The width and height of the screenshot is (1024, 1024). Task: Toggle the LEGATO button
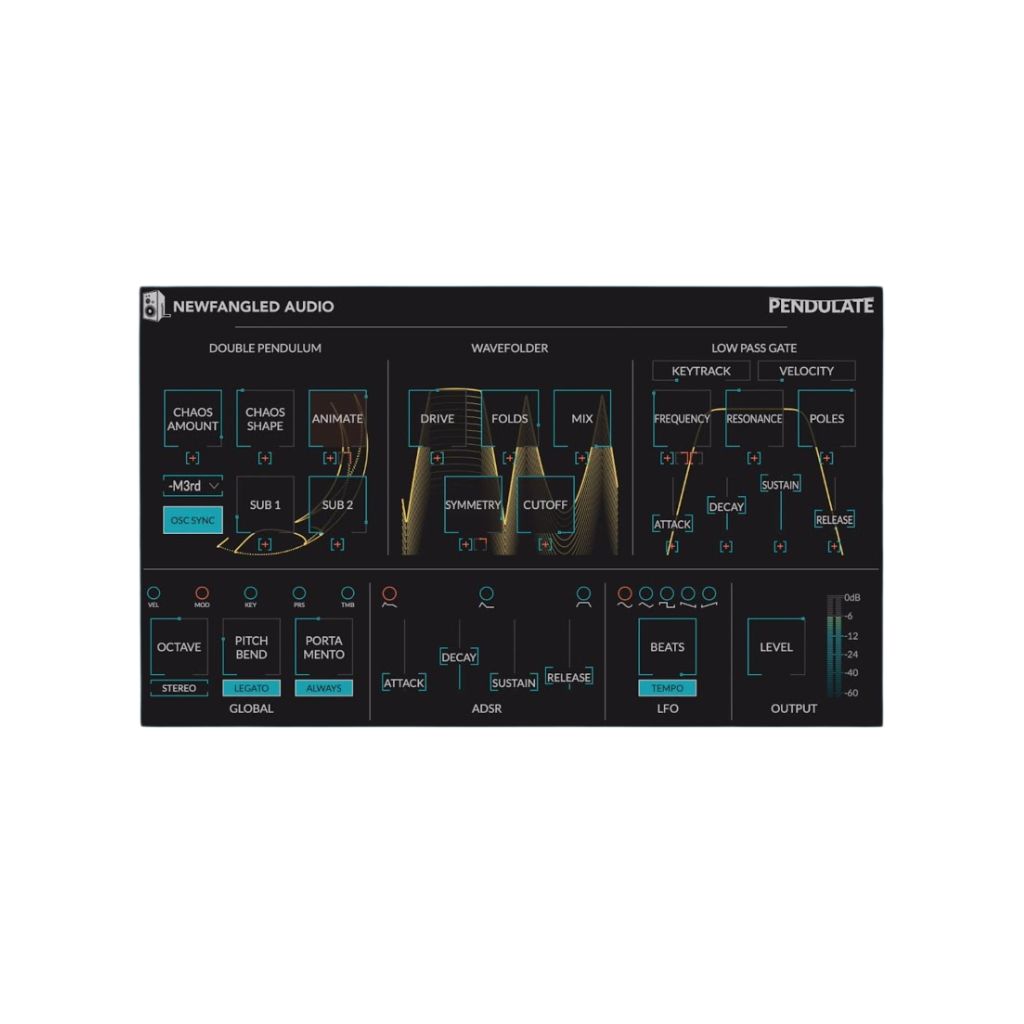coord(251,688)
